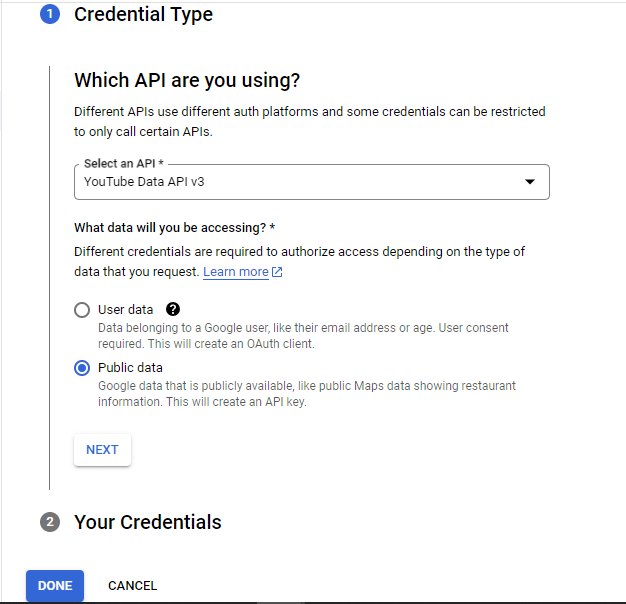
Task: Click "What data will you be accessing?" label
Action: (174, 228)
